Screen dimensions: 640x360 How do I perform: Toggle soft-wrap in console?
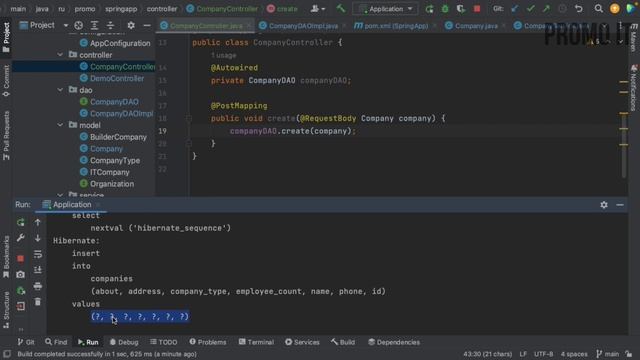pos(38,254)
